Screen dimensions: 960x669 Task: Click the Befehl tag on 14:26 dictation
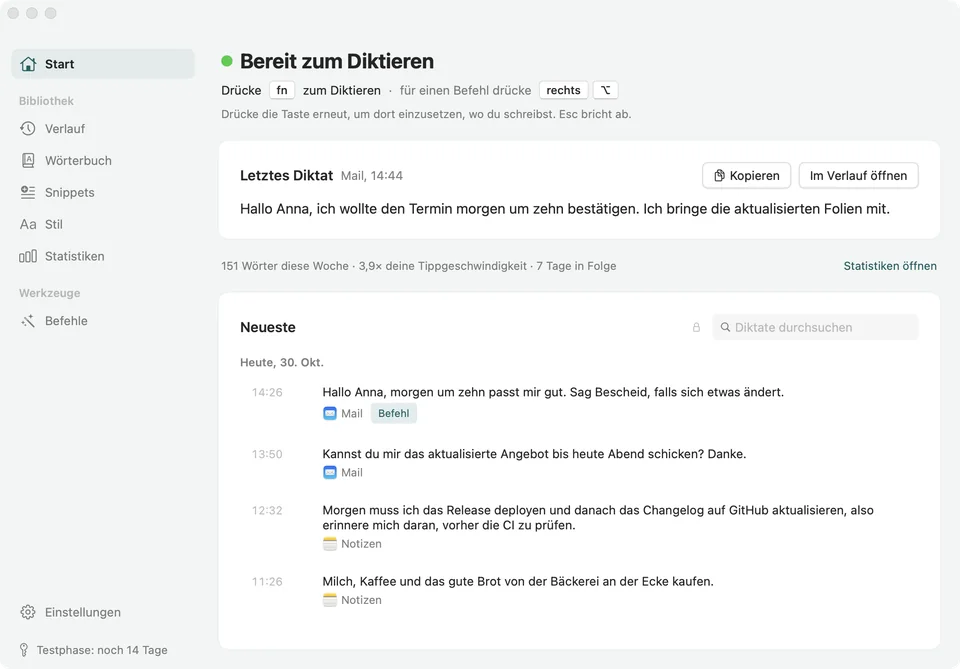tap(394, 413)
